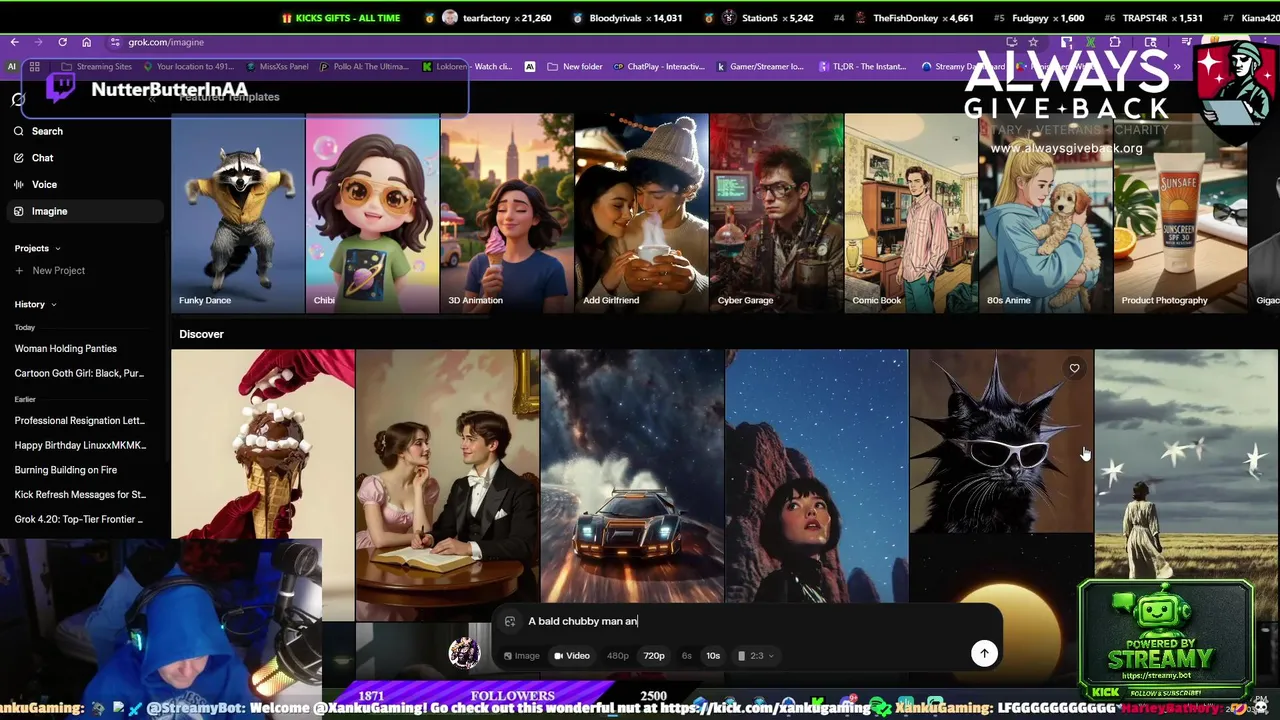
Task: Select the Chibi template
Action: (372, 213)
